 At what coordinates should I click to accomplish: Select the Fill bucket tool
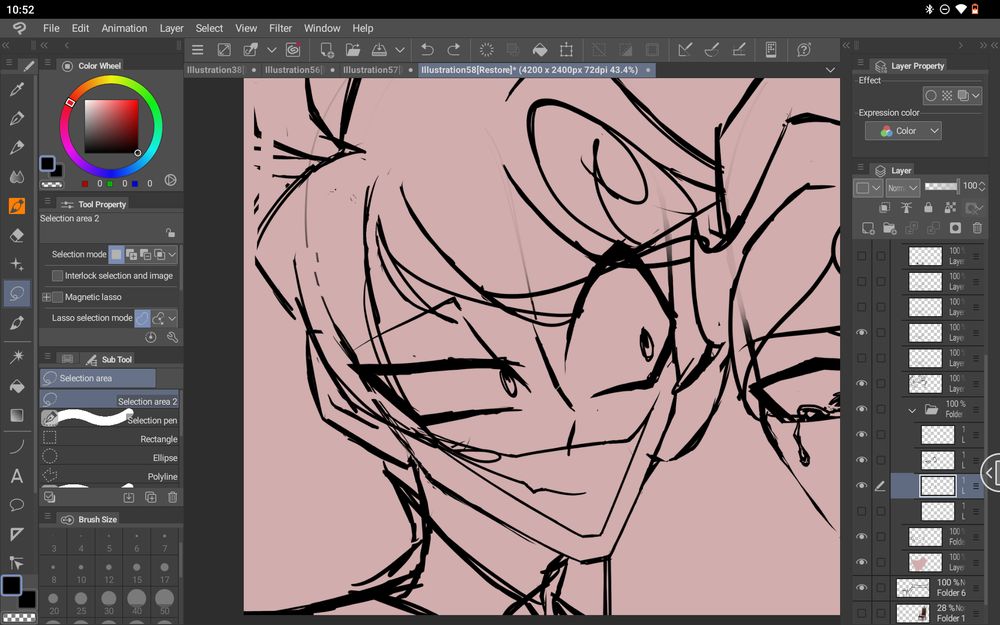coord(17,386)
